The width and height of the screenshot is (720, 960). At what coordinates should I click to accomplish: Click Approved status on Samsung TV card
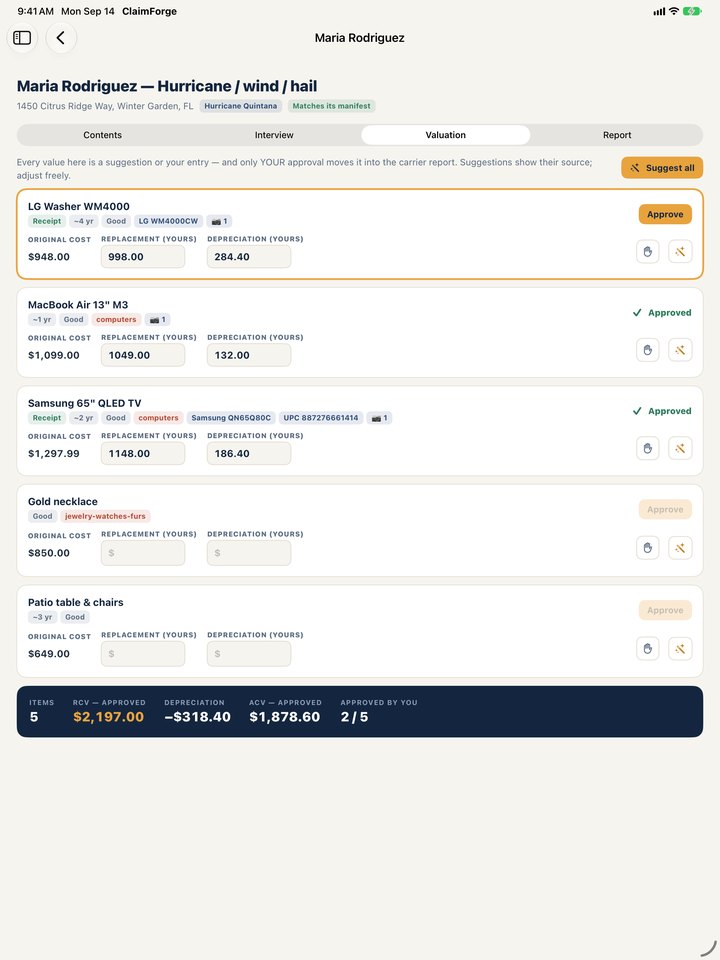point(662,411)
